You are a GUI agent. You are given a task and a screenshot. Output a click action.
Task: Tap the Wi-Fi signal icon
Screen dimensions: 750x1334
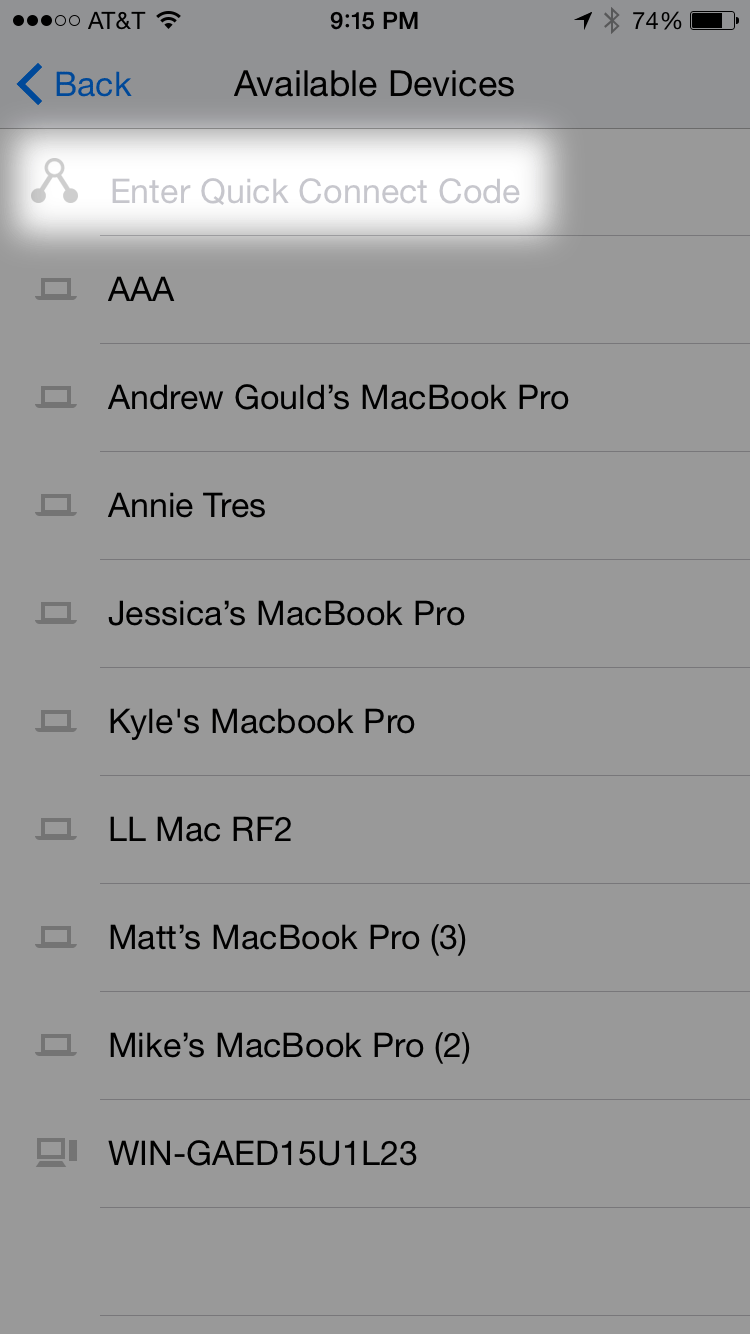tap(169, 21)
